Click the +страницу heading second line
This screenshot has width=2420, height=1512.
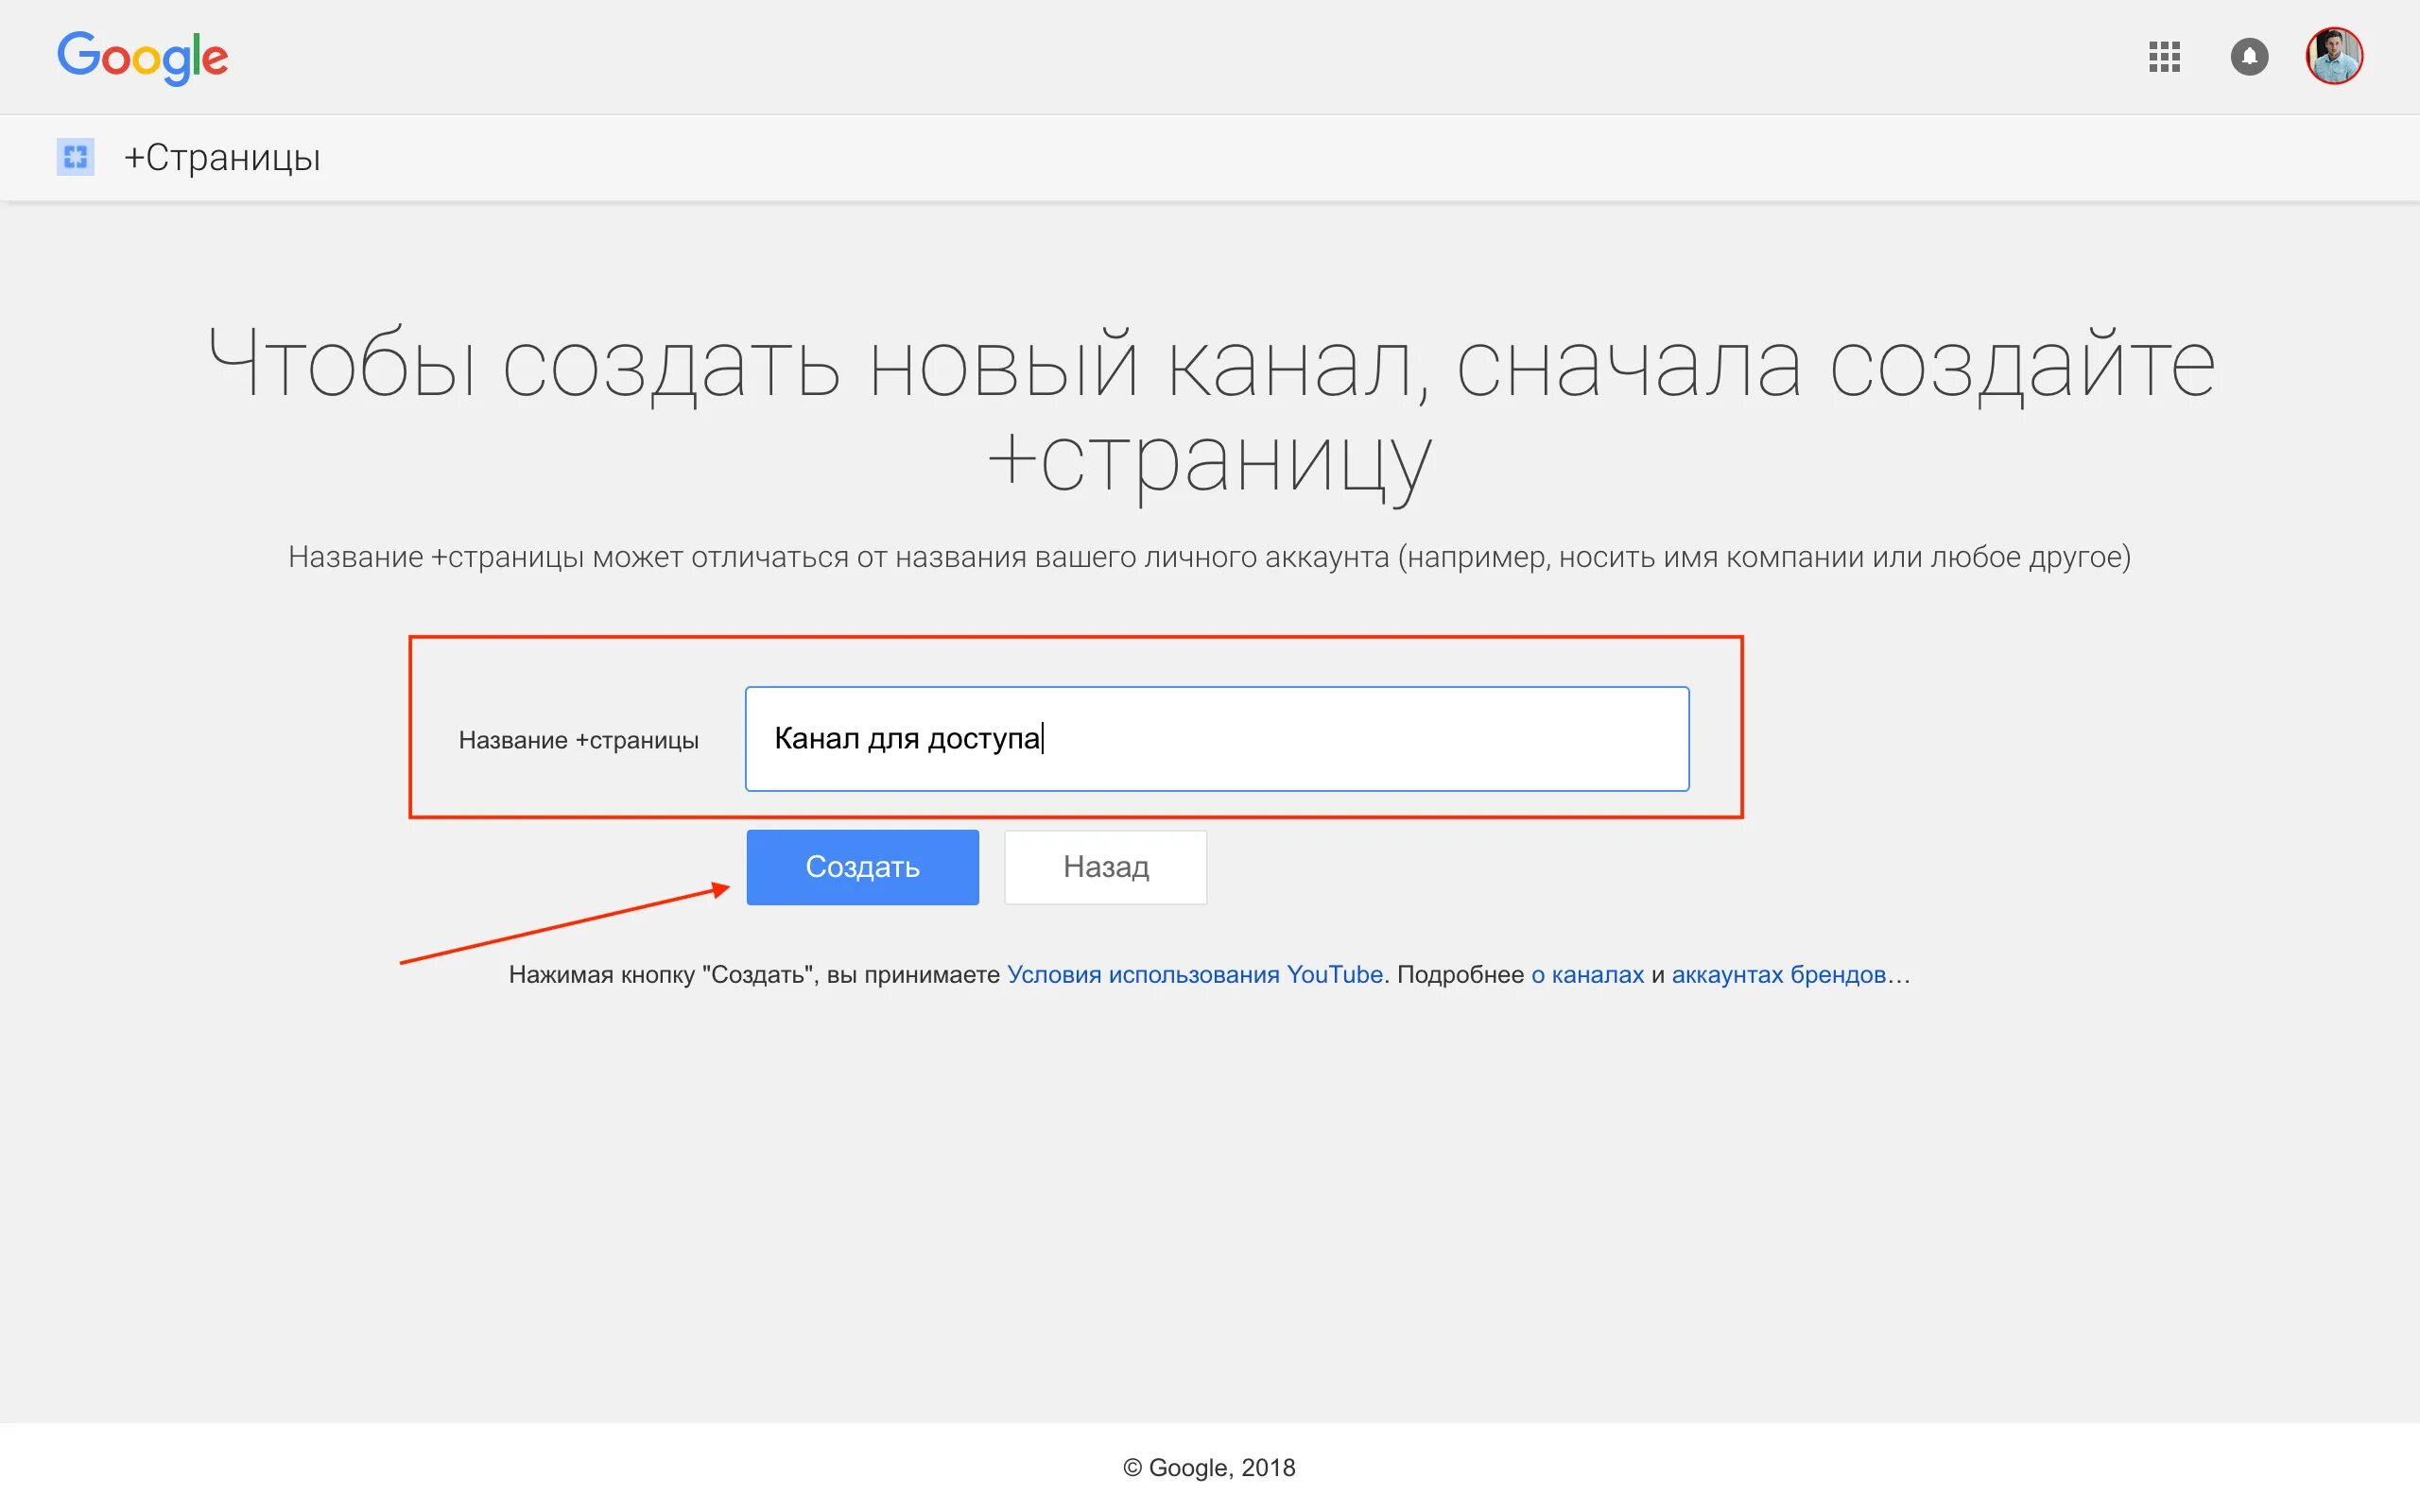[1210, 462]
